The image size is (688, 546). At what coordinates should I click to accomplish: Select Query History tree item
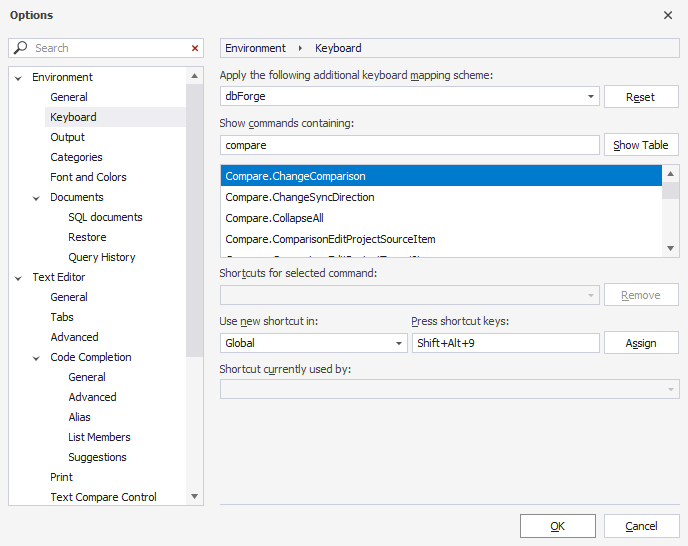[101, 257]
